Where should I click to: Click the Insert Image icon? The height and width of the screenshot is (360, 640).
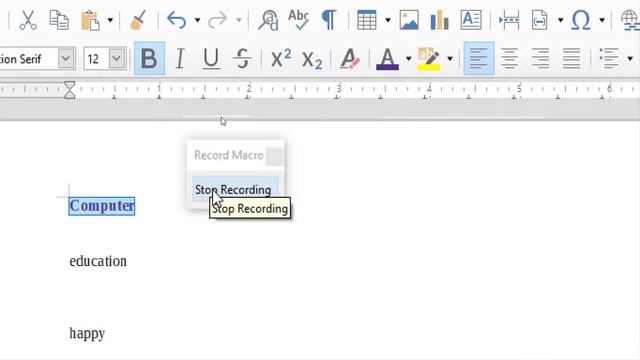pos(409,20)
